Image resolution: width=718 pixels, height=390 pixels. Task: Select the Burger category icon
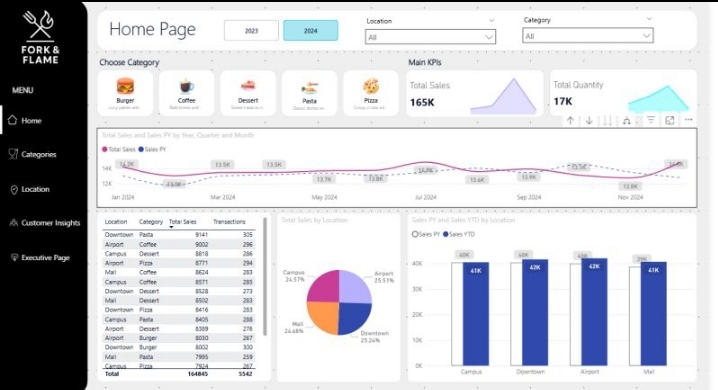125,86
